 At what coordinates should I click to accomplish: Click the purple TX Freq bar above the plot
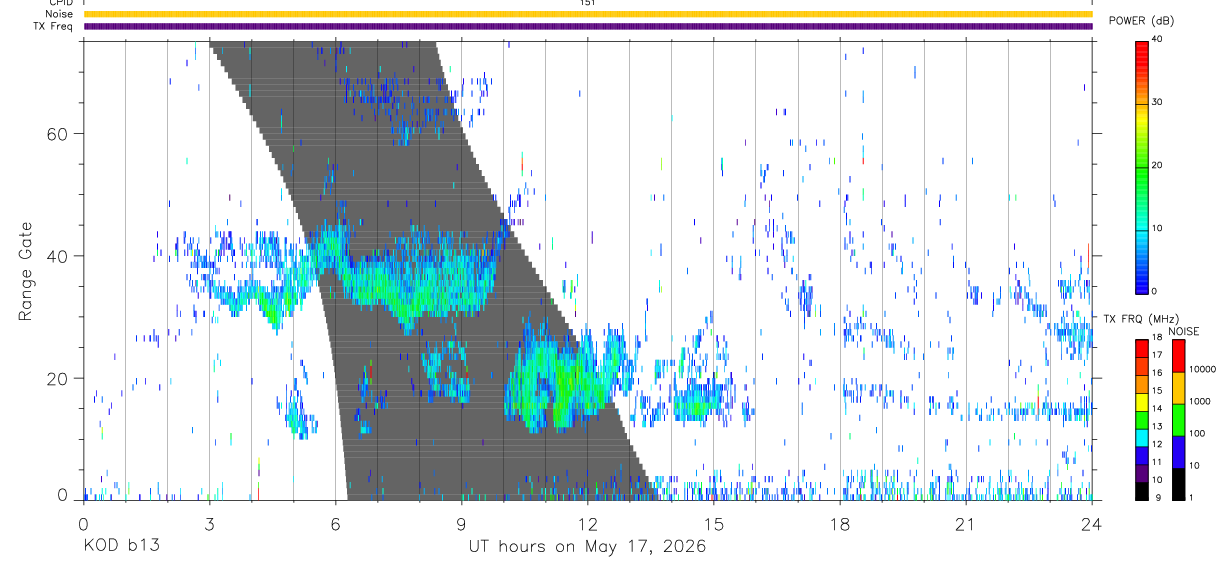(x=588, y=26)
